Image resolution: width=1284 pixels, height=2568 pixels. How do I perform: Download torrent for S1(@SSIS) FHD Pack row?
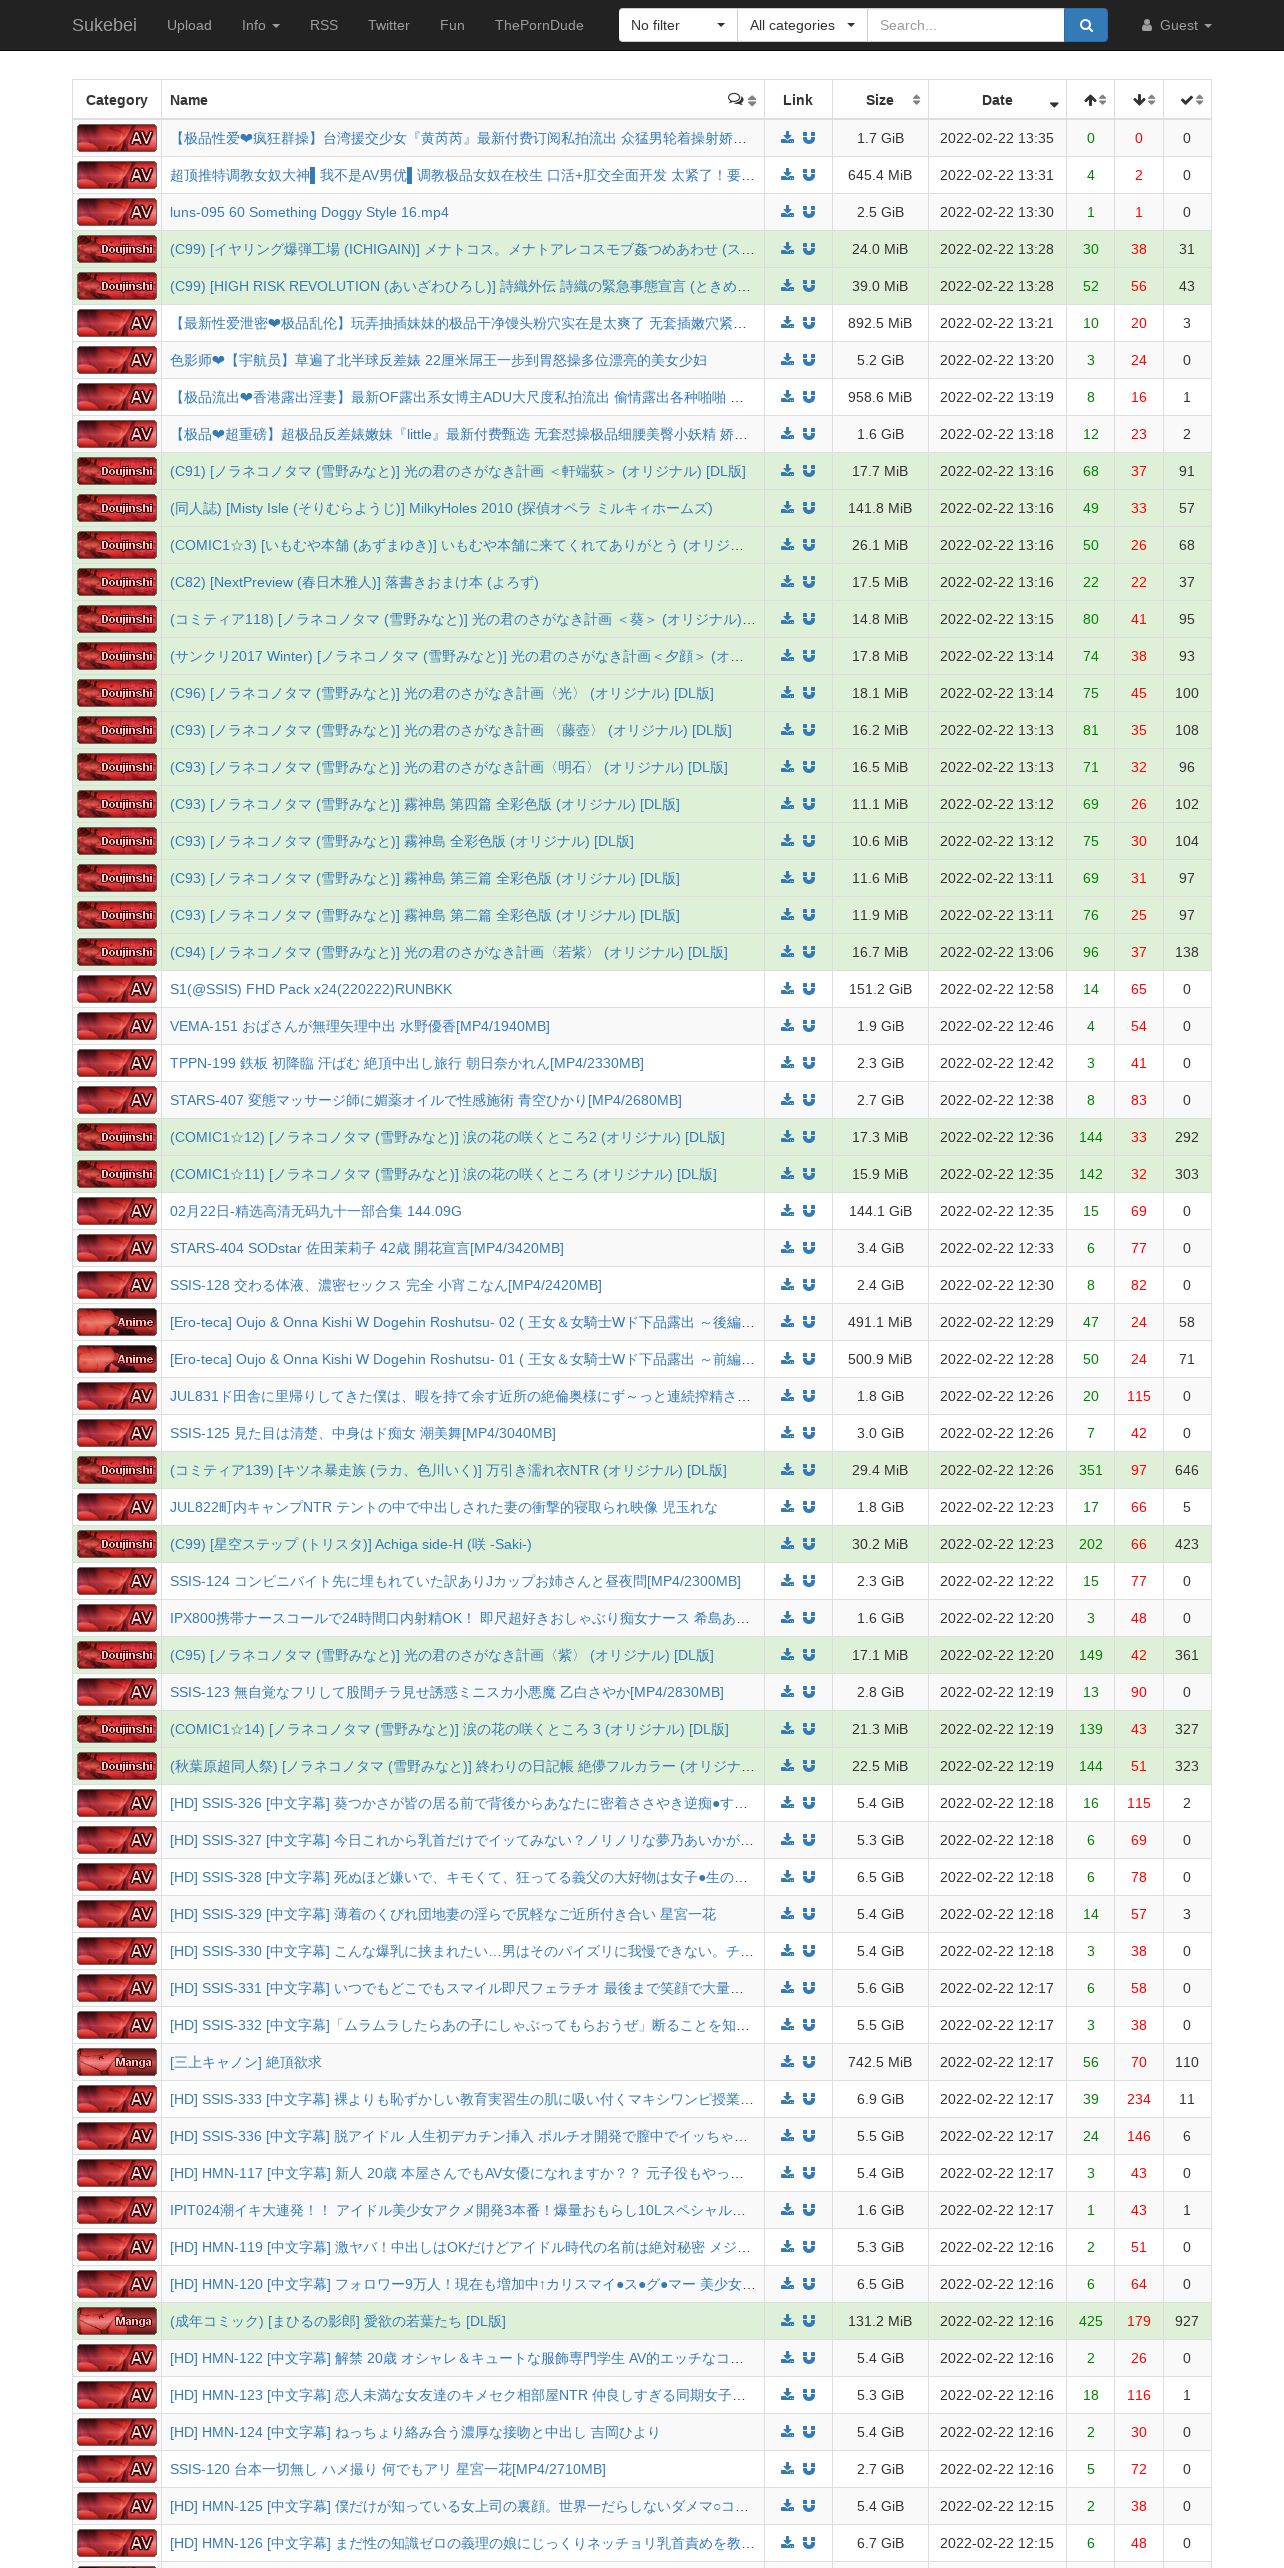(787, 989)
